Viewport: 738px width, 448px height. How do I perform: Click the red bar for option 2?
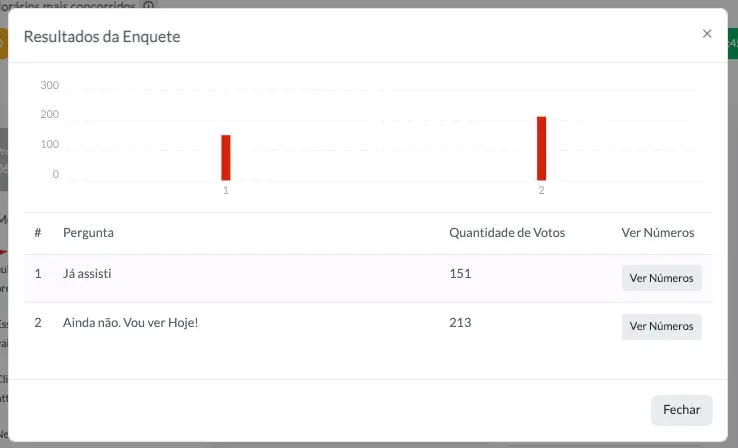[541, 148]
